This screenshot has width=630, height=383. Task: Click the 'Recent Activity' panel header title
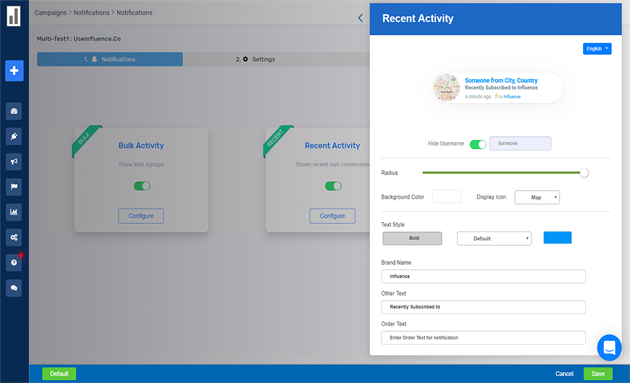(417, 18)
